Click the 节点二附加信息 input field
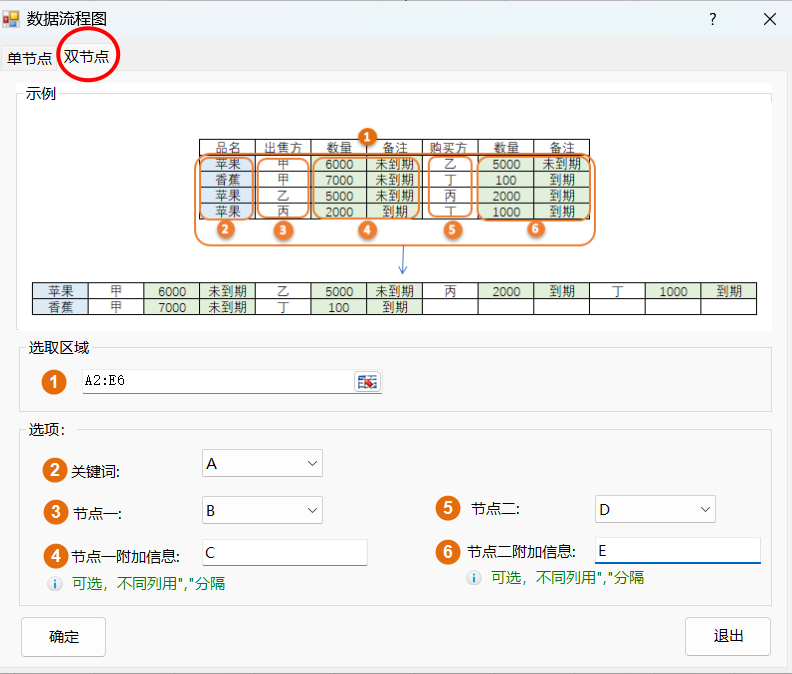Image resolution: width=792 pixels, height=674 pixels. click(x=678, y=551)
